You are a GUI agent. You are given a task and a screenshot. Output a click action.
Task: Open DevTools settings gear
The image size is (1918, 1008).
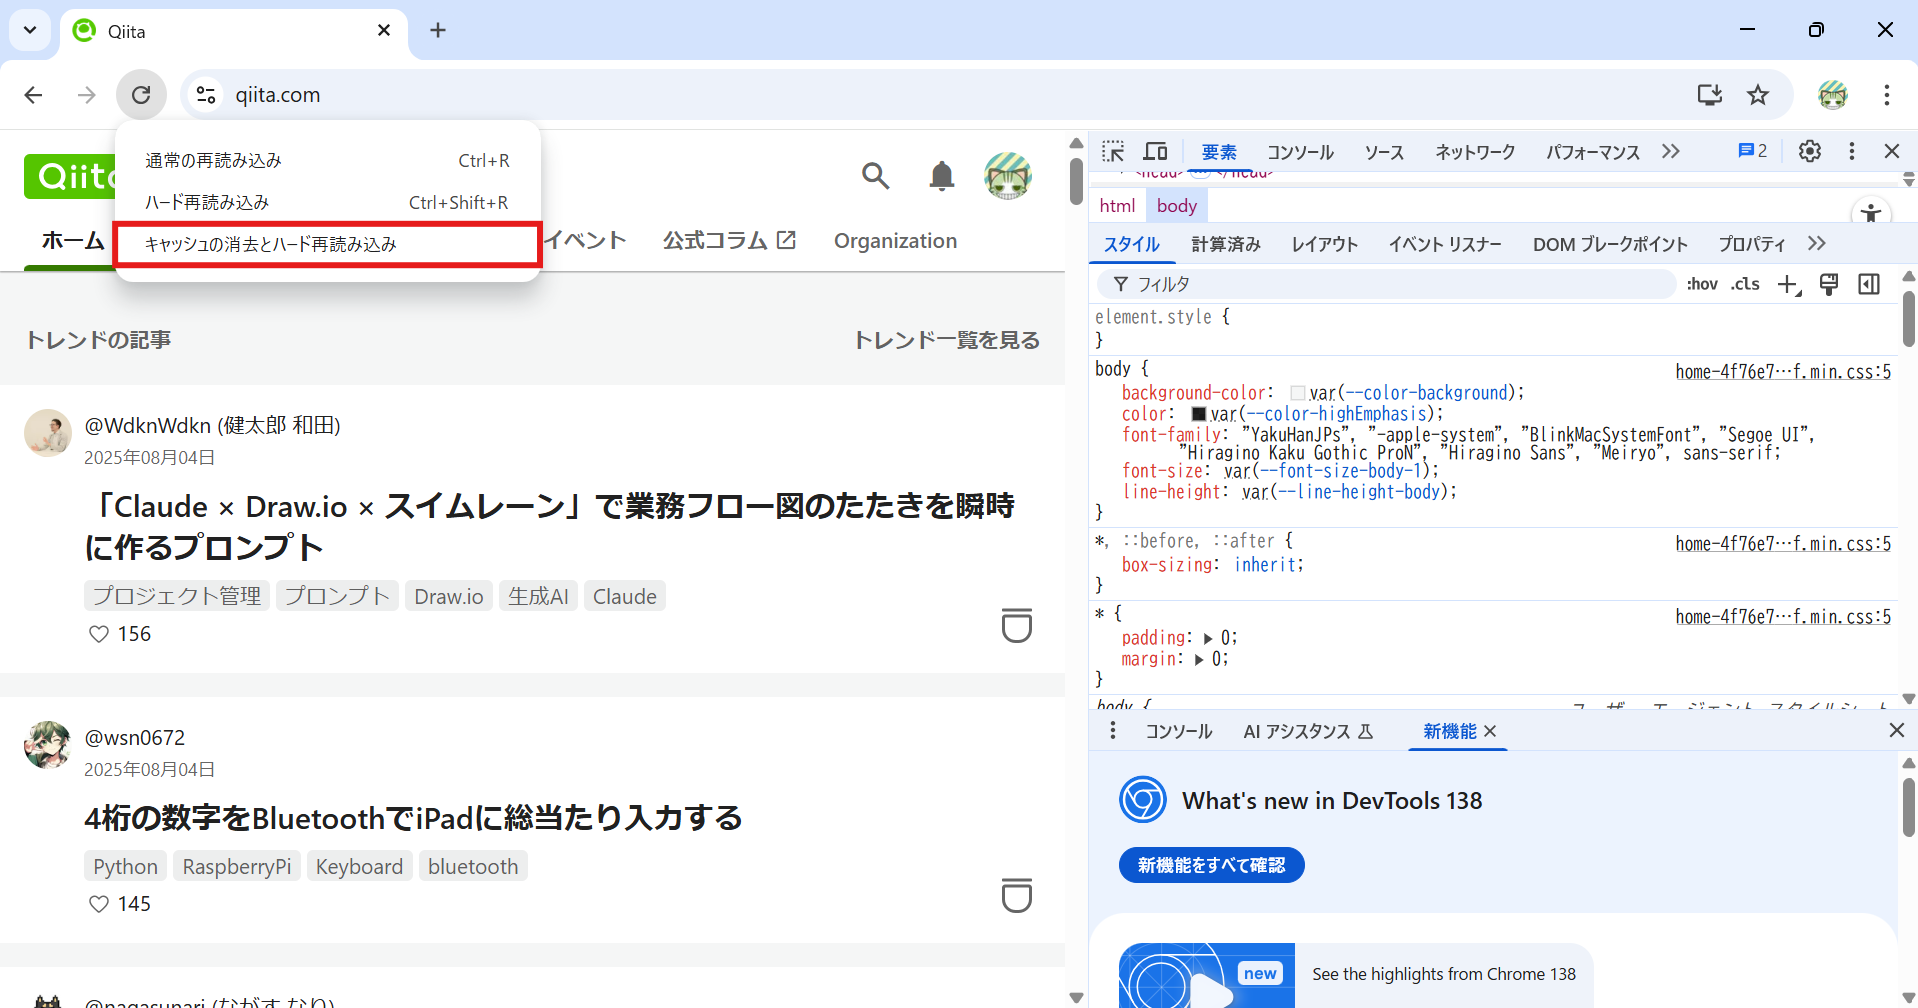[1808, 151]
